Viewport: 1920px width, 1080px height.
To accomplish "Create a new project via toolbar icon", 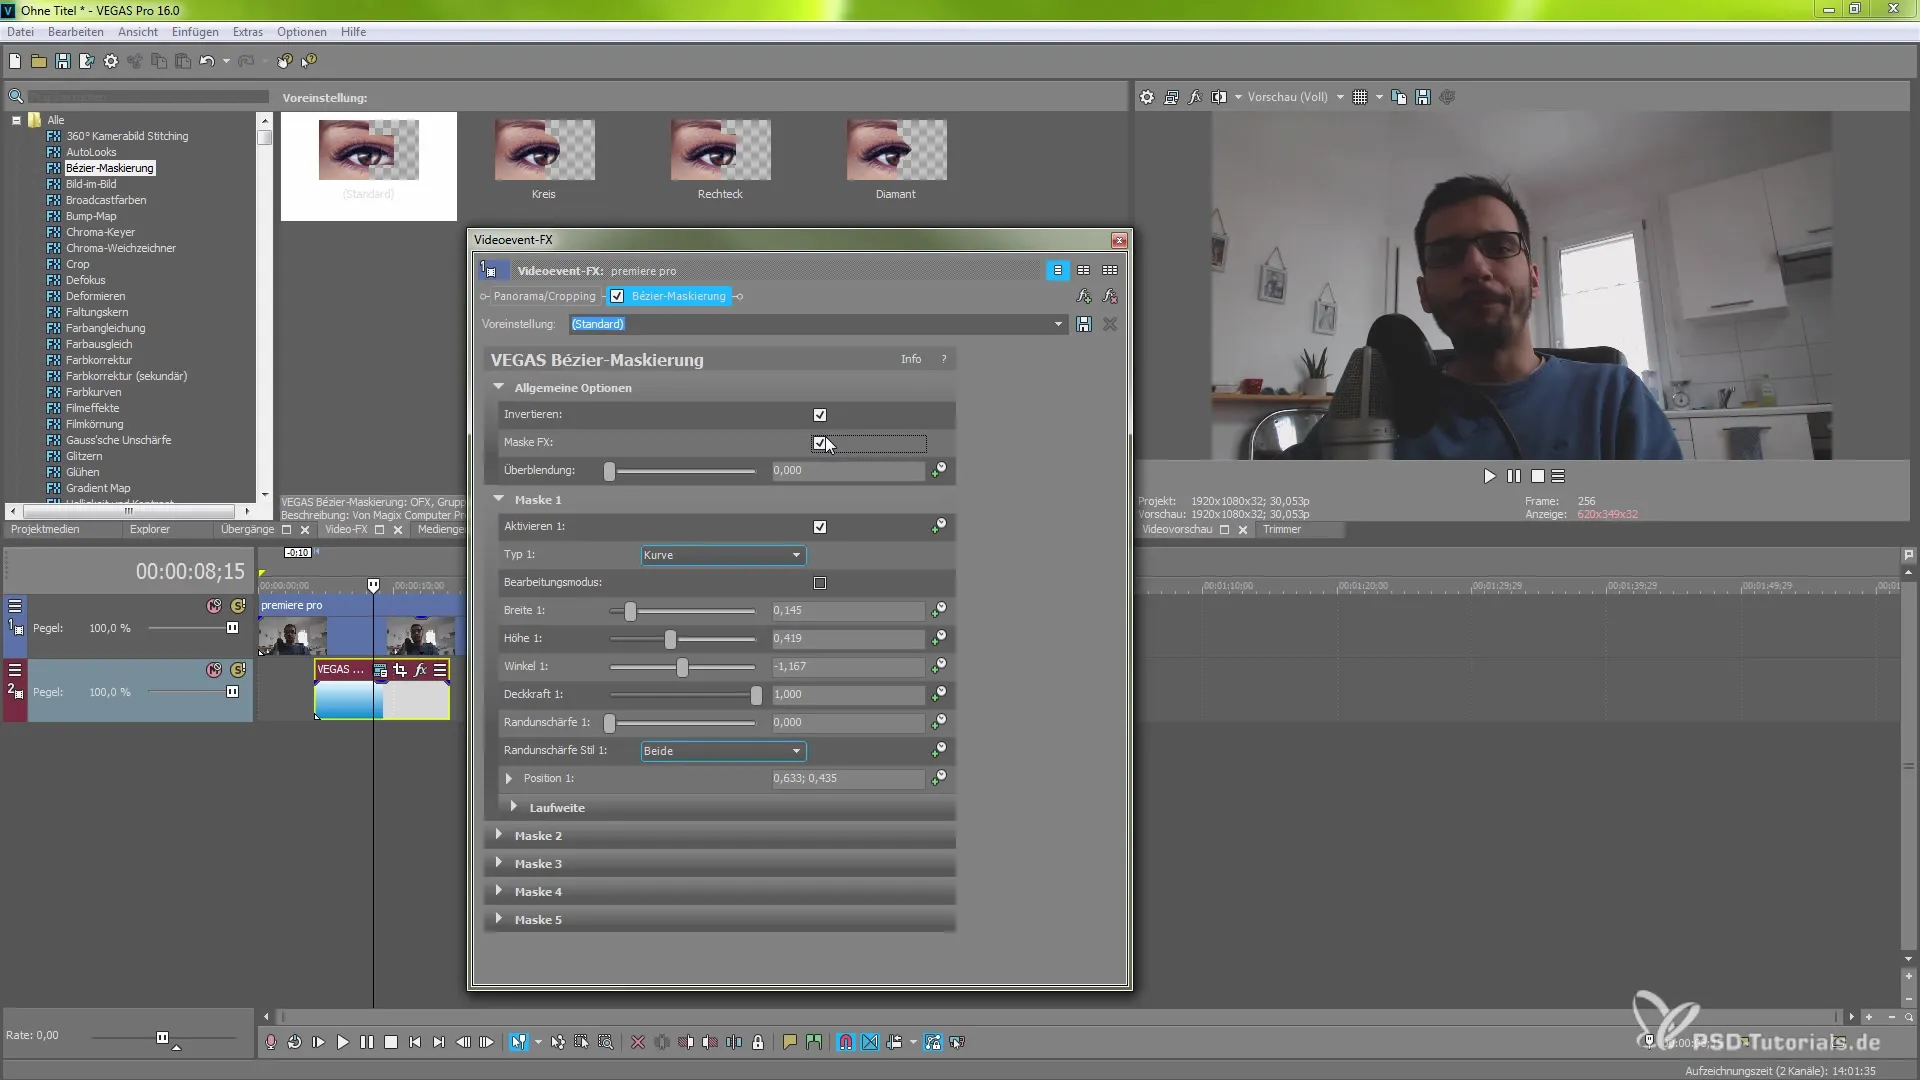I will tap(15, 61).
